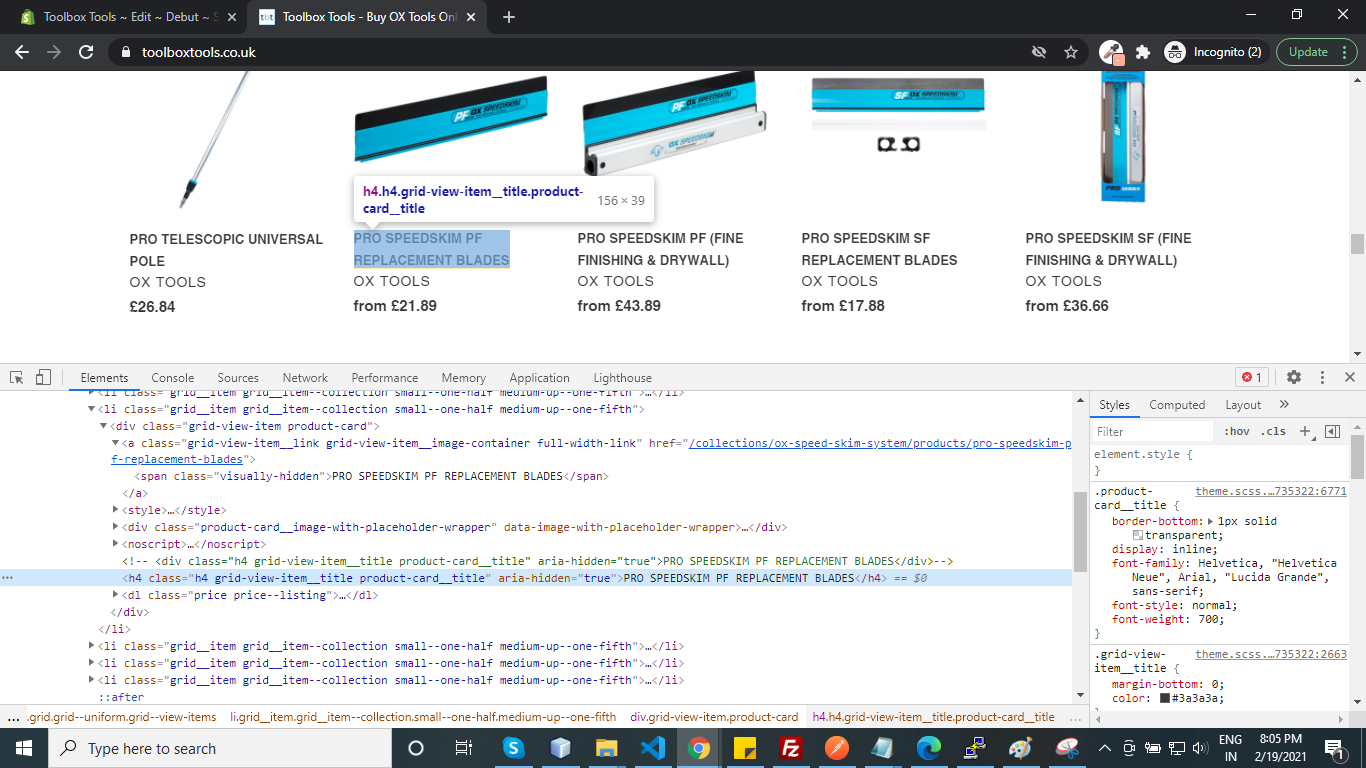
Task: Toggle the device toolbar emulation
Action: 43,377
